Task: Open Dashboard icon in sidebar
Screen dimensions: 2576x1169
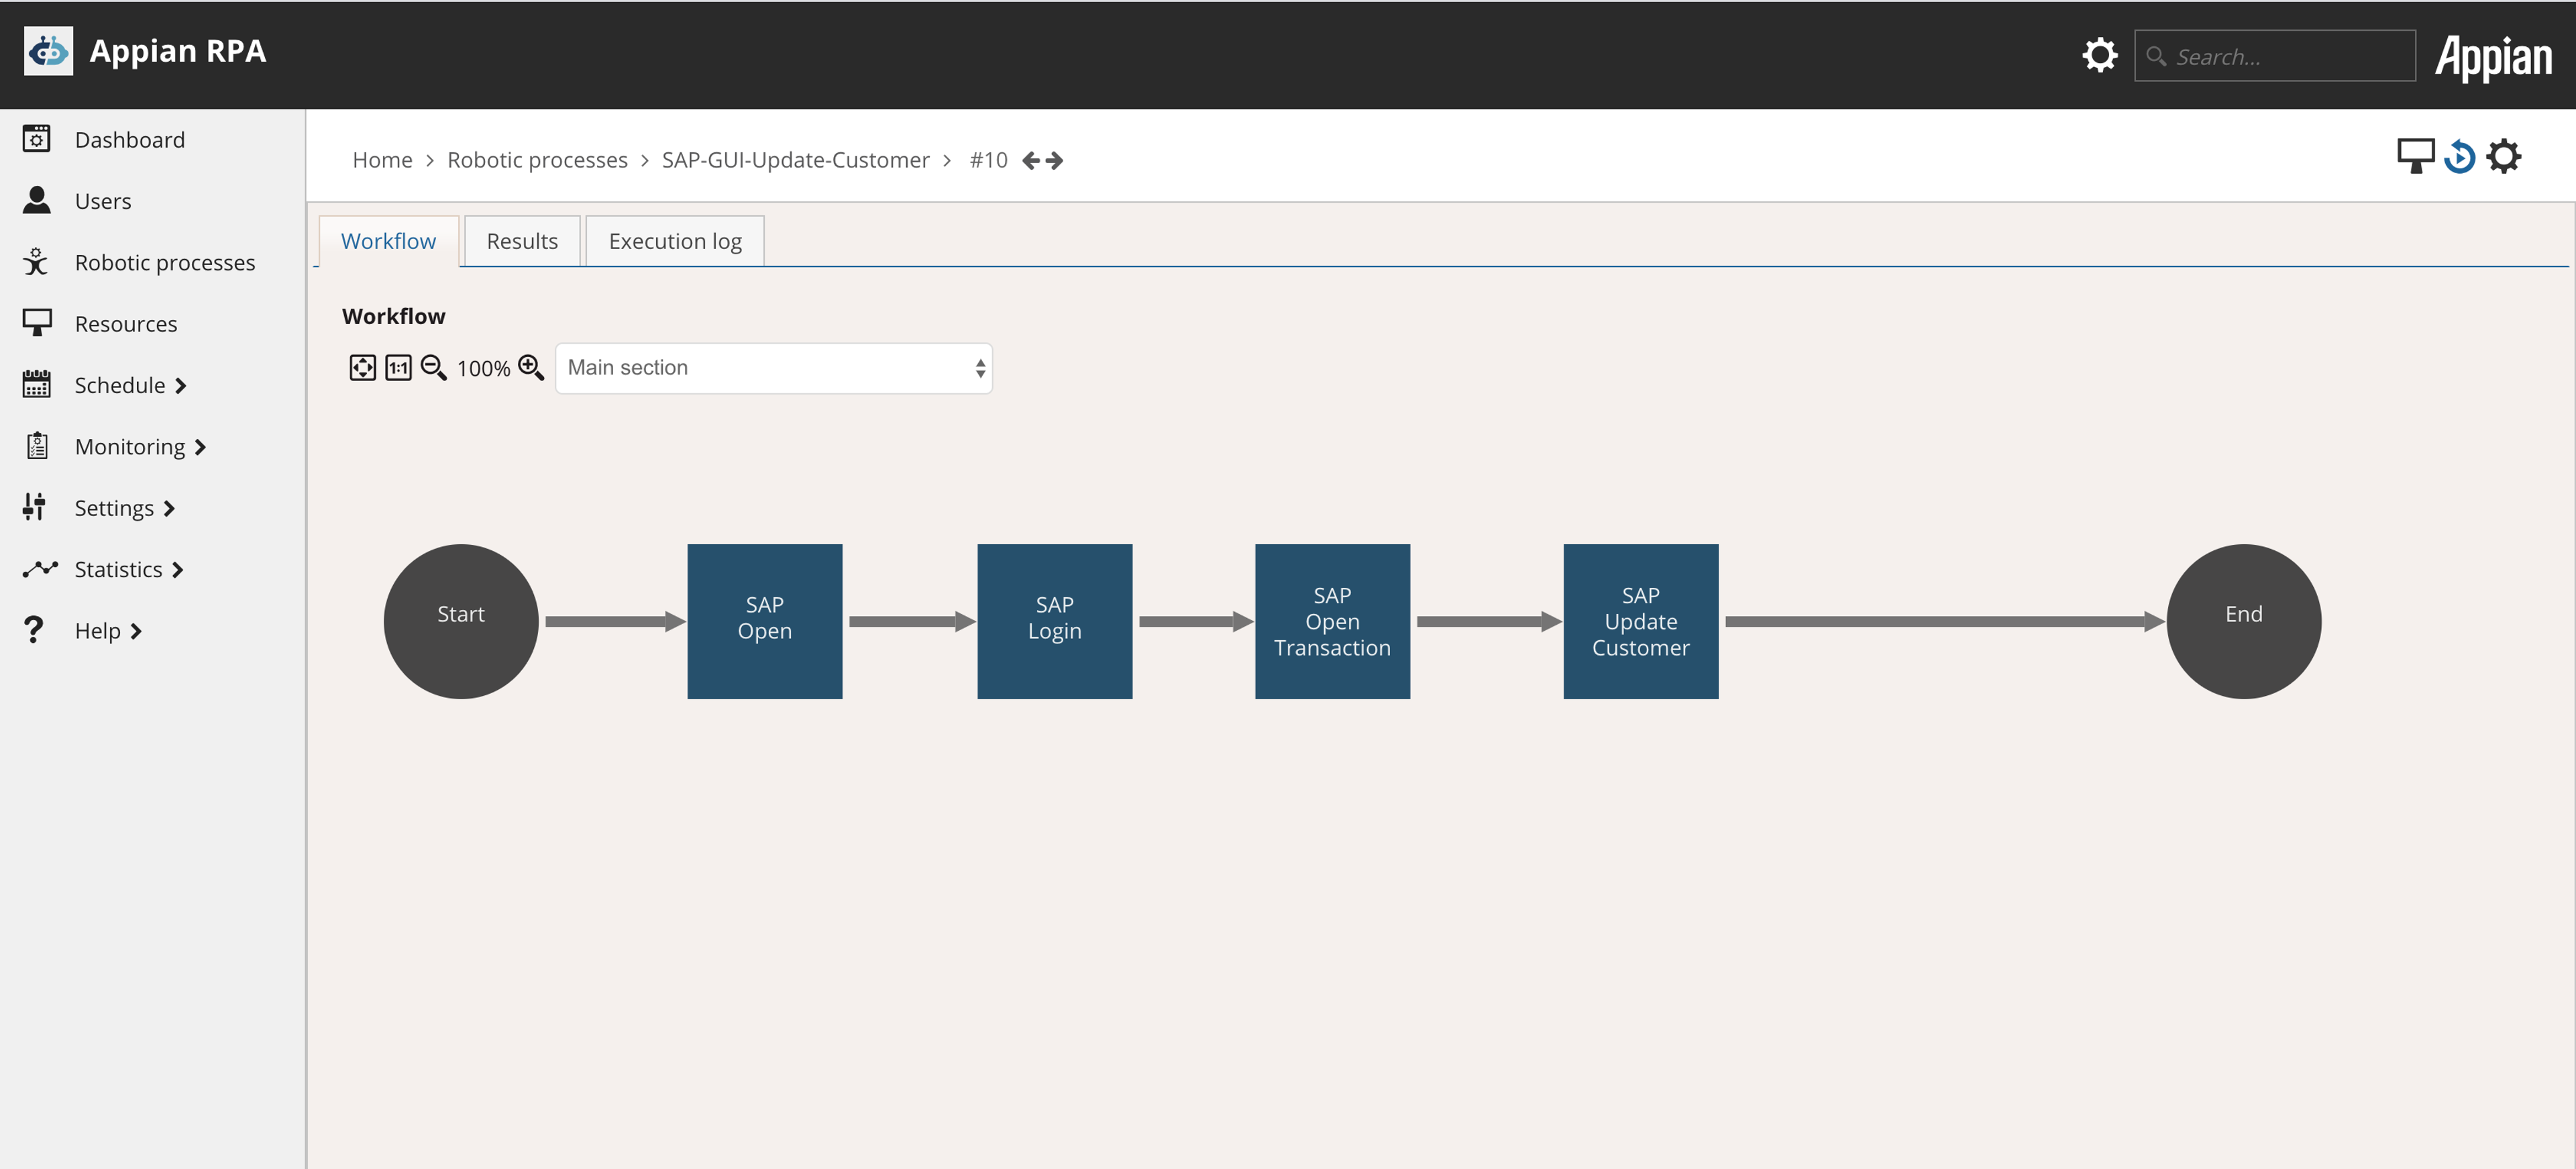Action: [37, 139]
